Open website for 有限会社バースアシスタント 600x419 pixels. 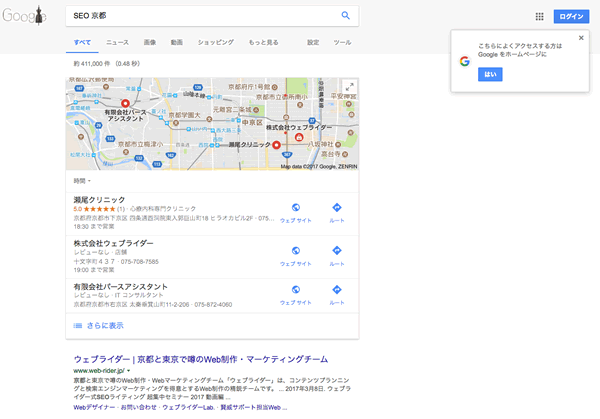coord(296,294)
